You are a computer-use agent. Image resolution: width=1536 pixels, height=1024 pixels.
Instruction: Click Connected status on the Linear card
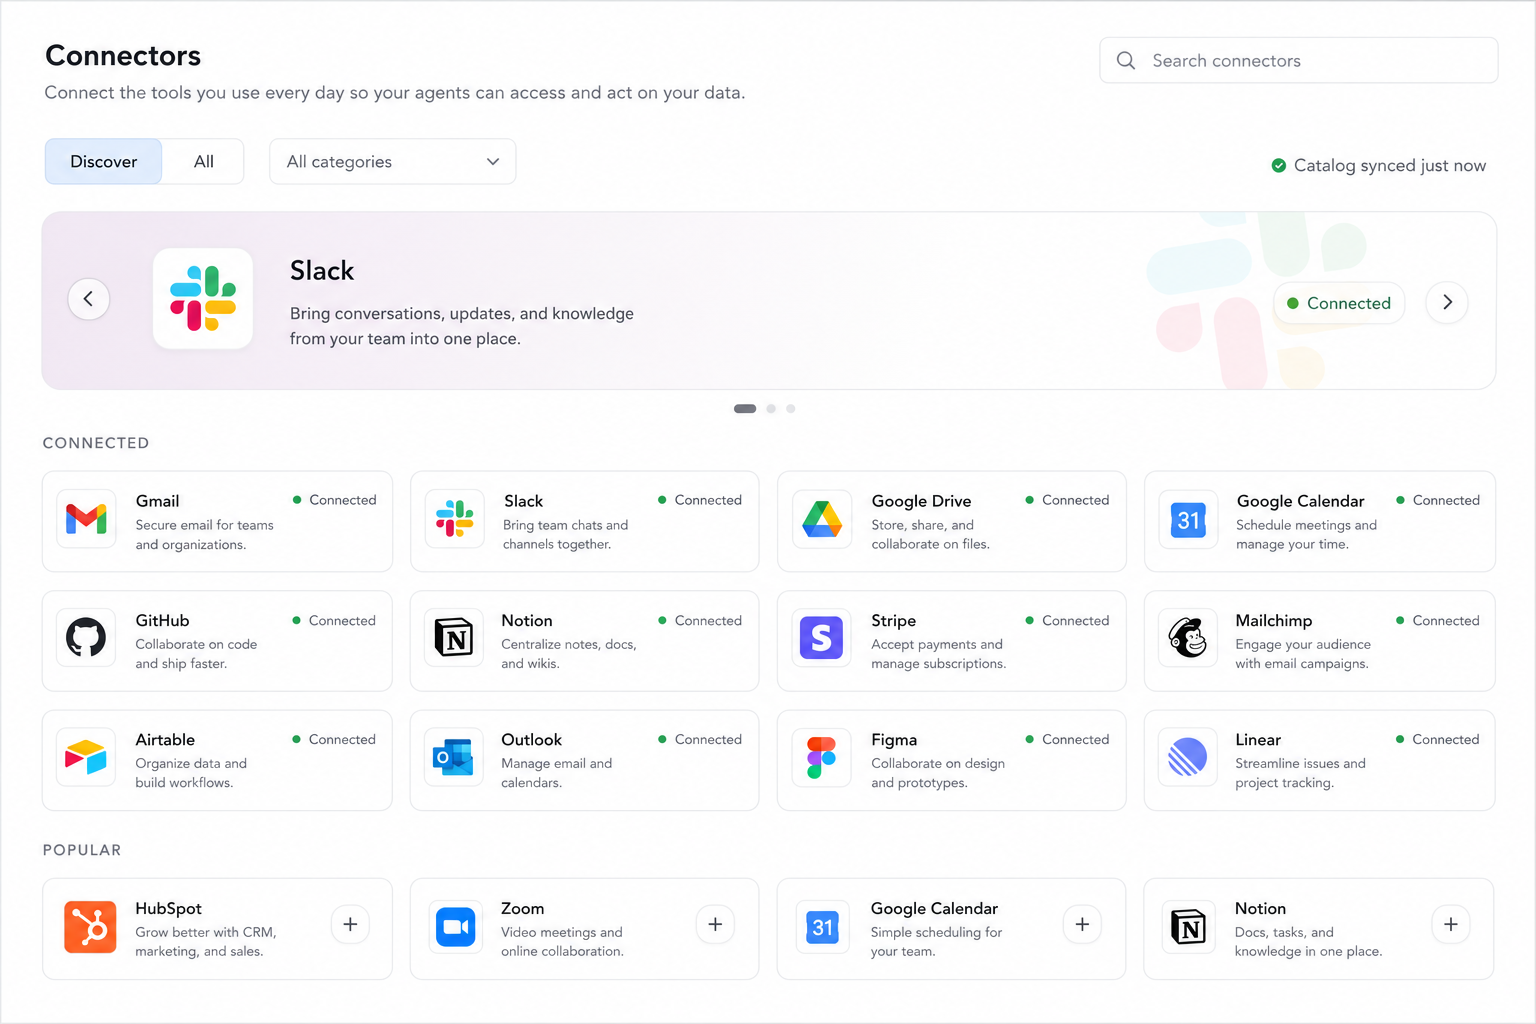pos(1438,739)
